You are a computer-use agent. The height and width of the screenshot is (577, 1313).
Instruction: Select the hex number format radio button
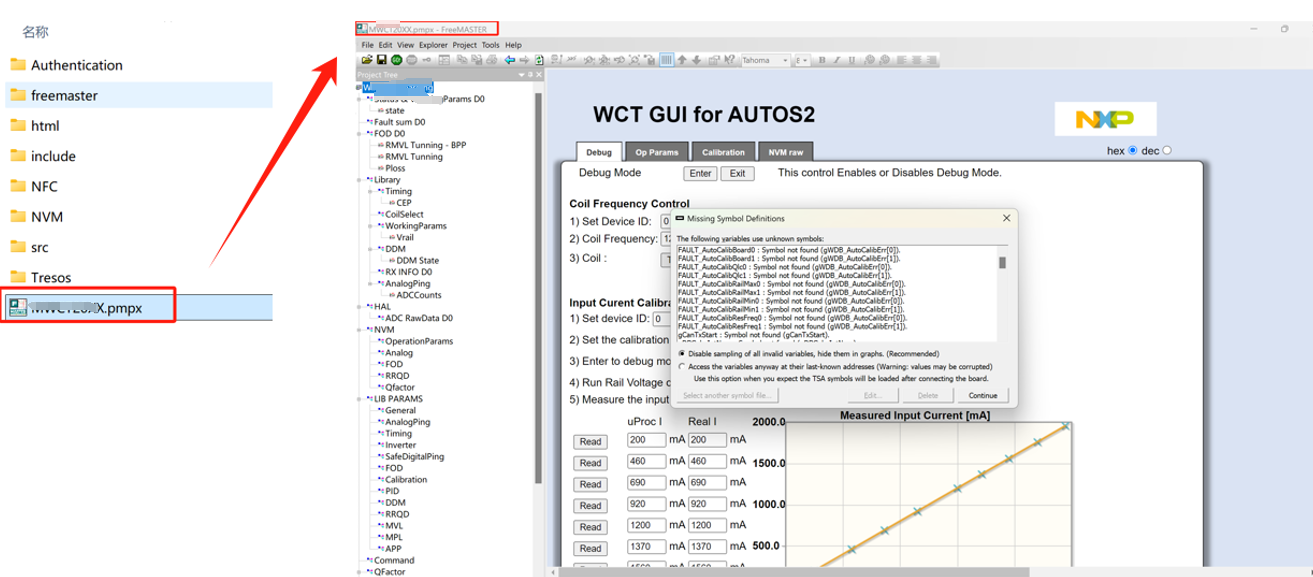click(1132, 151)
